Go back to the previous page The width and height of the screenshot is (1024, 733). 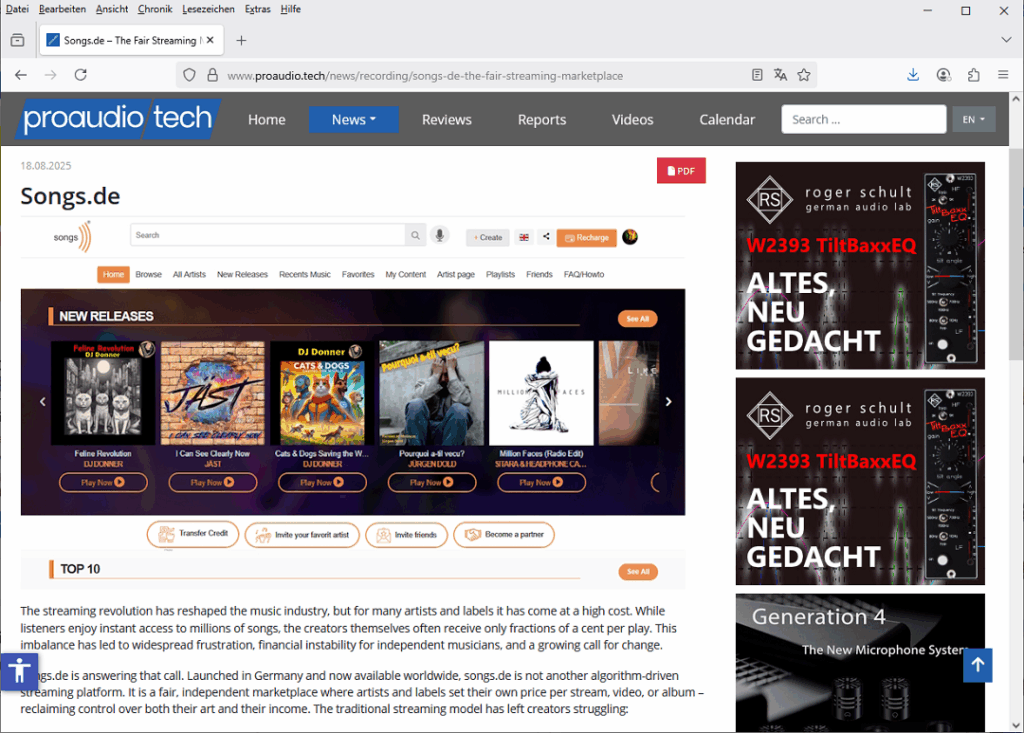point(21,75)
